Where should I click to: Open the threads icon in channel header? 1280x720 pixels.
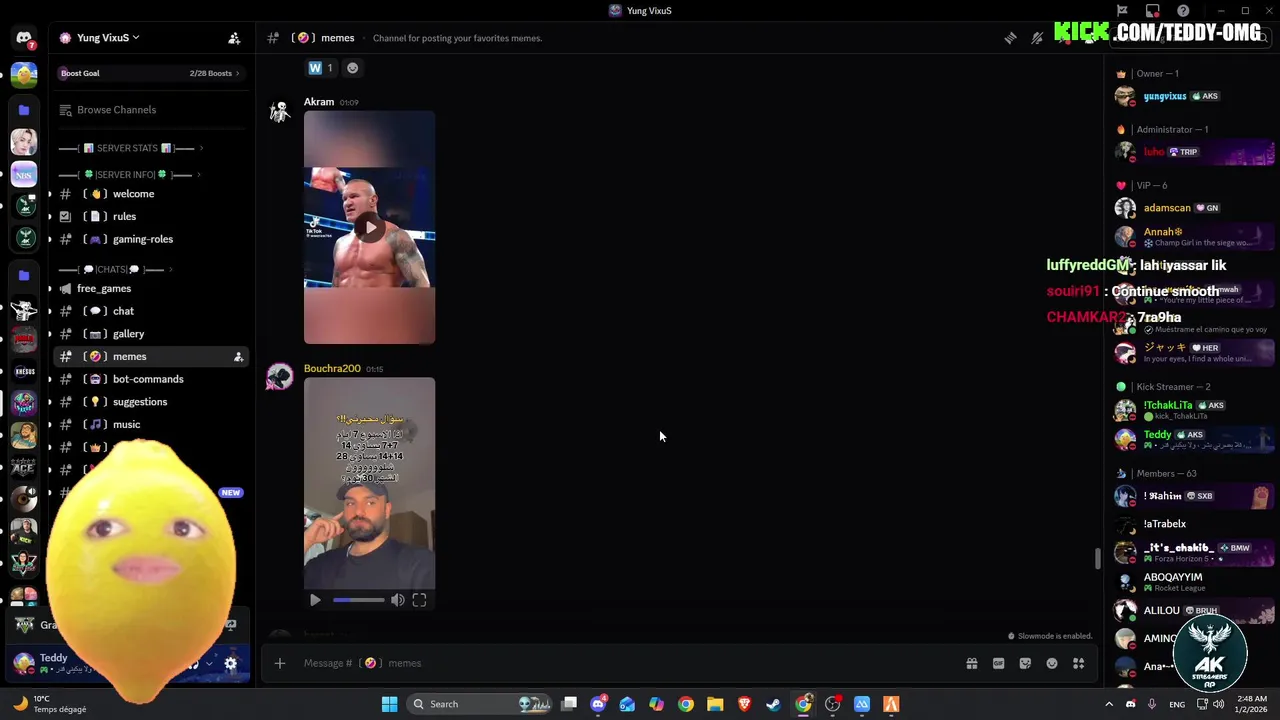pyautogui.click(x=1010, y=38)
